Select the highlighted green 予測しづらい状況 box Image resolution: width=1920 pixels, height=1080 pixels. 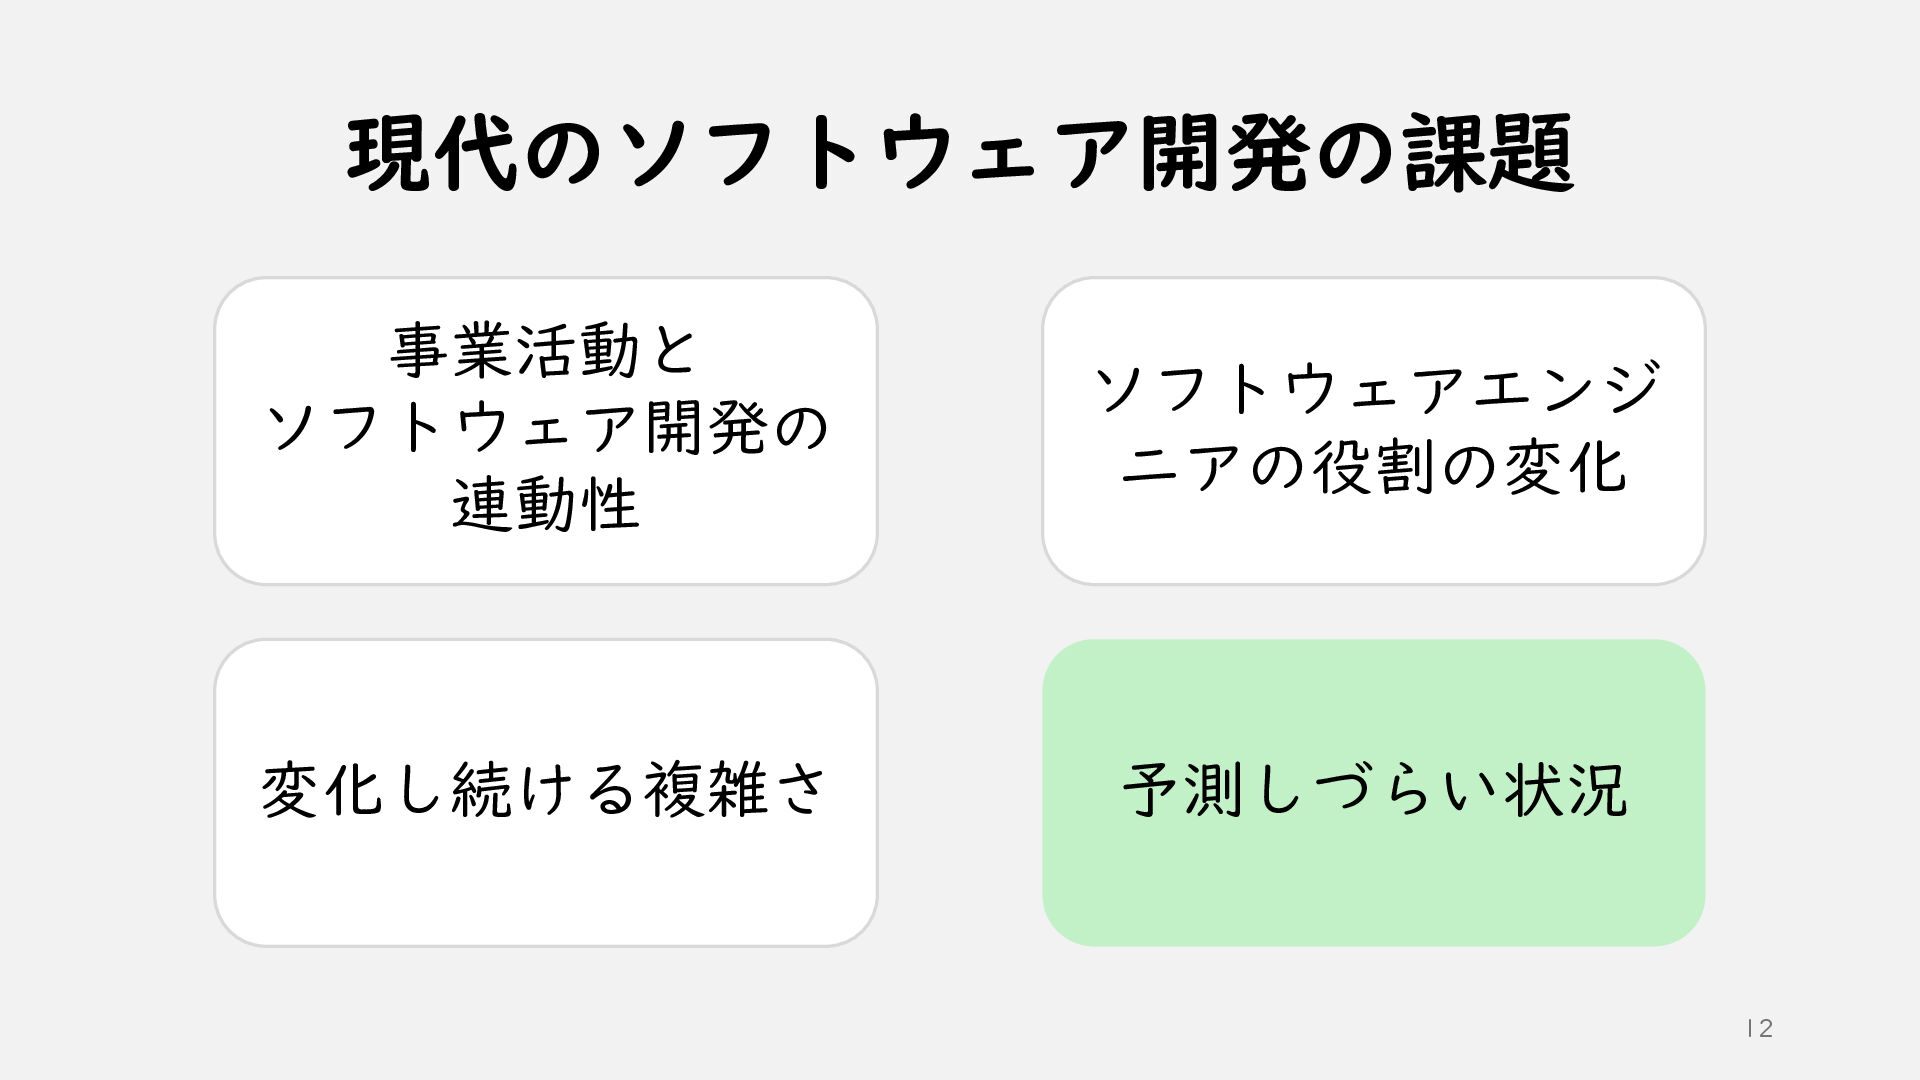click(1373, 792)
